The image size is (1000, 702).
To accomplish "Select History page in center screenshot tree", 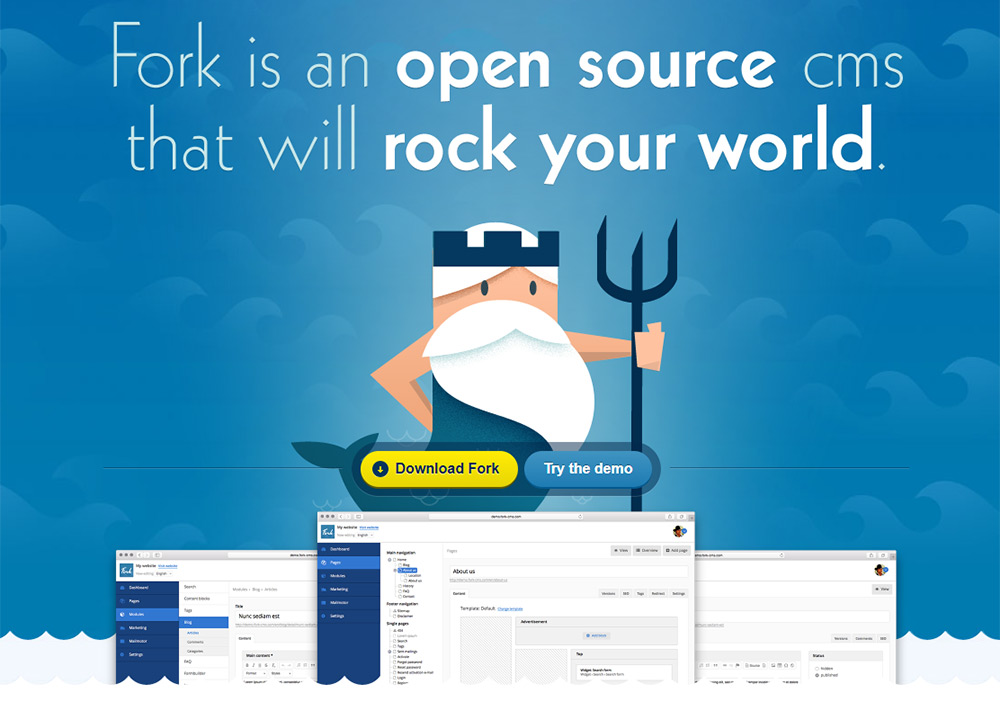I will (x=408, y=586).
